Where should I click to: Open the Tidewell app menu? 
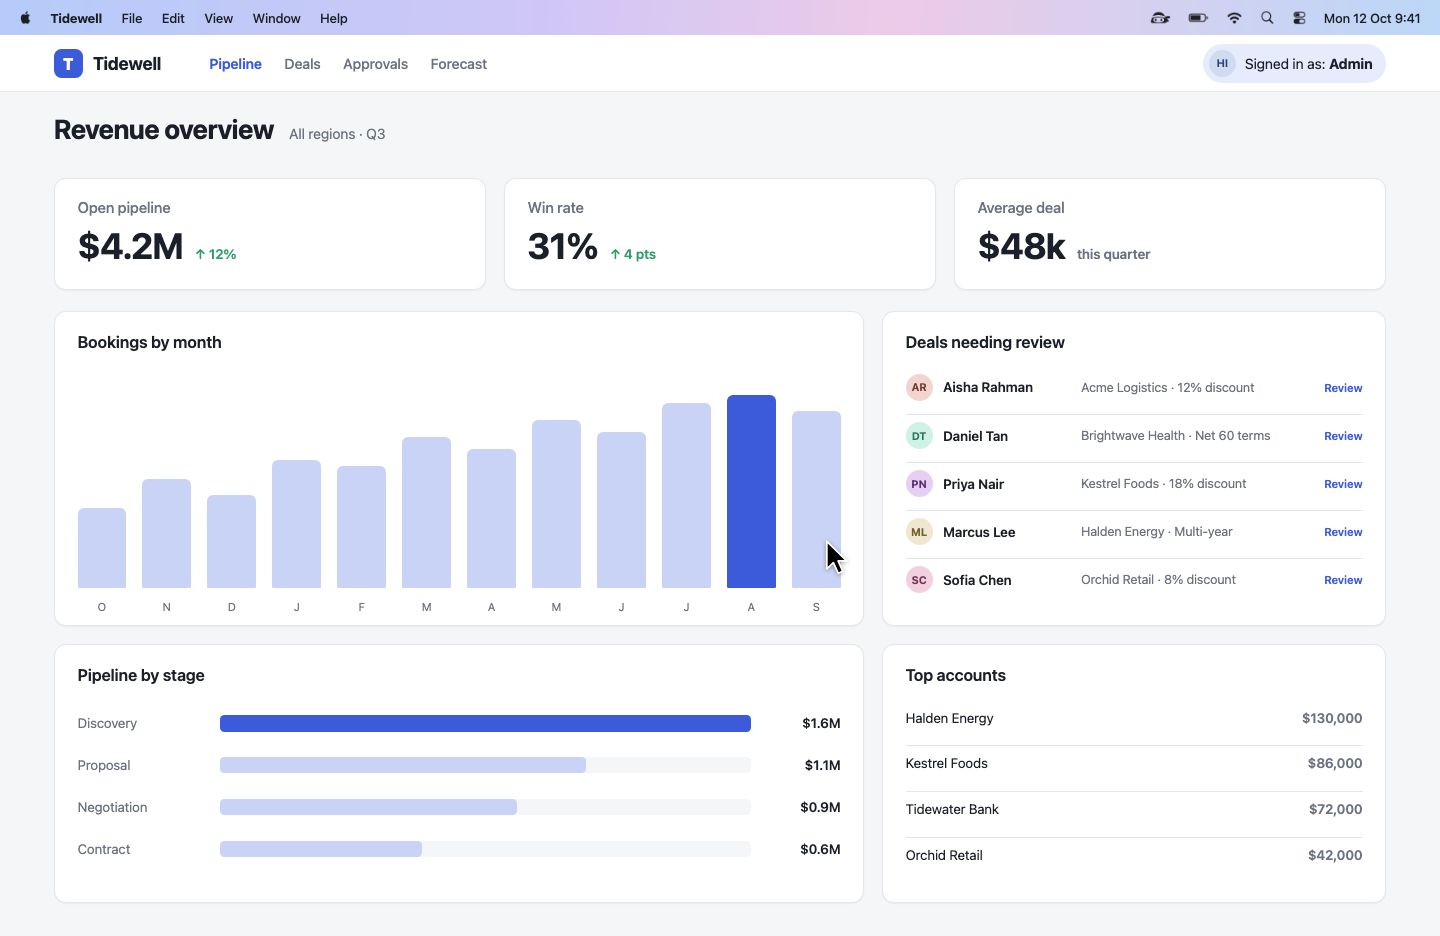(x=76, y=18)
